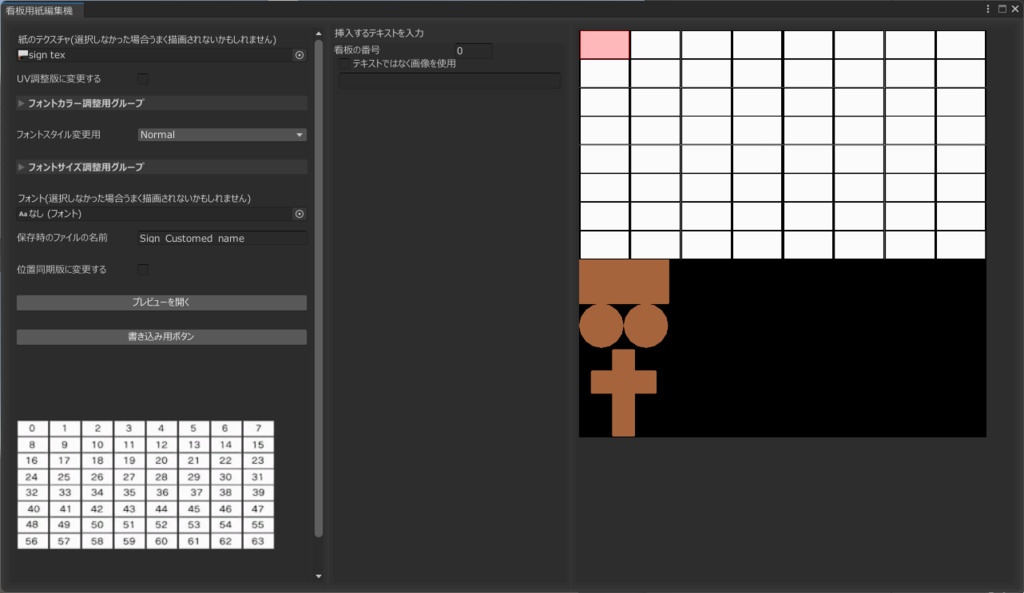Click the left brown circle shape
Viewport: 1024px width, 593px height.
click(601, 325)
